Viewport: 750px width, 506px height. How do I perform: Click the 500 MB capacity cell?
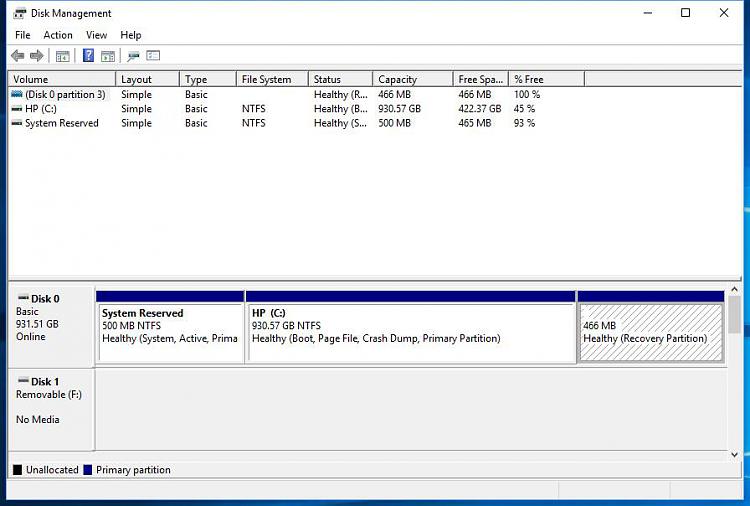[394, 123]
